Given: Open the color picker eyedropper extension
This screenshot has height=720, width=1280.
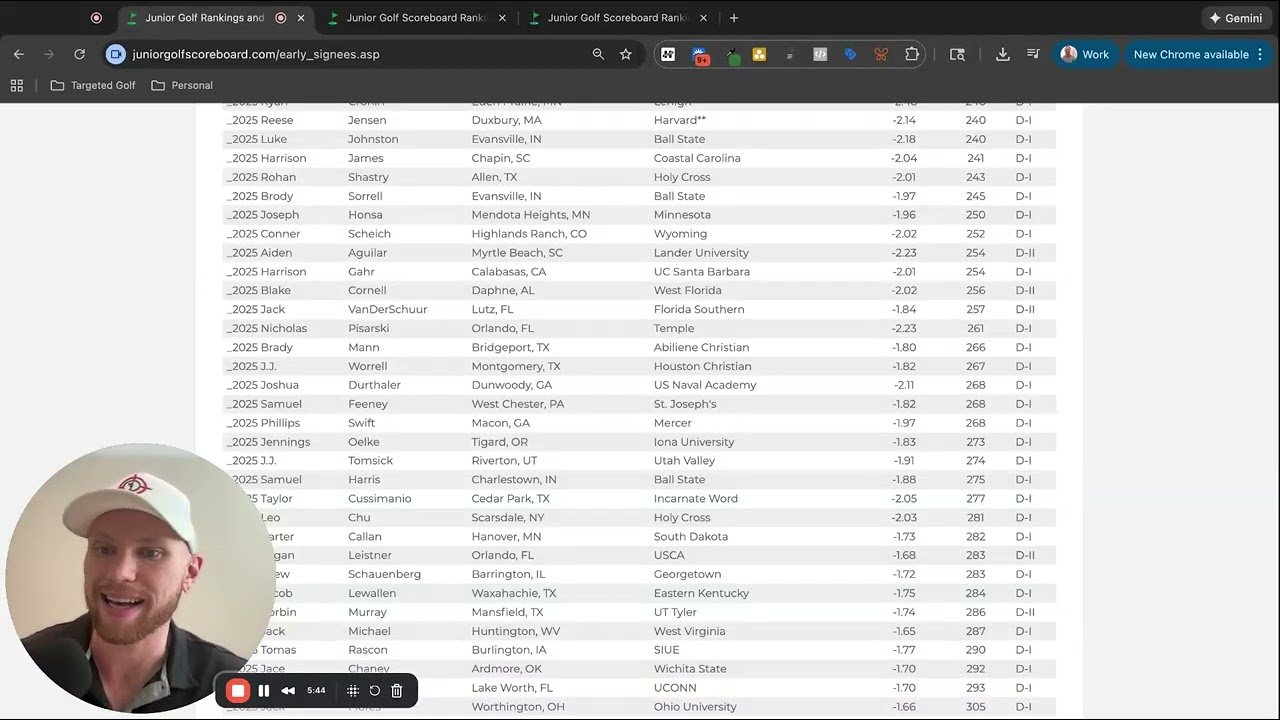Looking at the screenshot, I should (733, 55).
